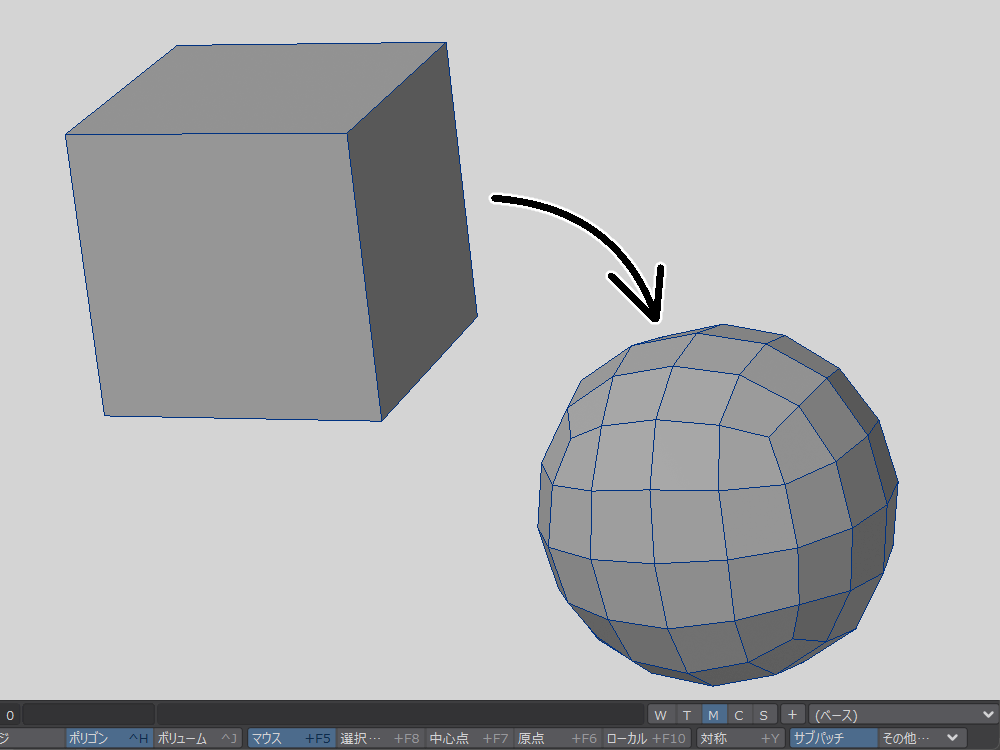Select the S selection set button
This screenshot has height=750, width=1000.
[x=763, y=715]
